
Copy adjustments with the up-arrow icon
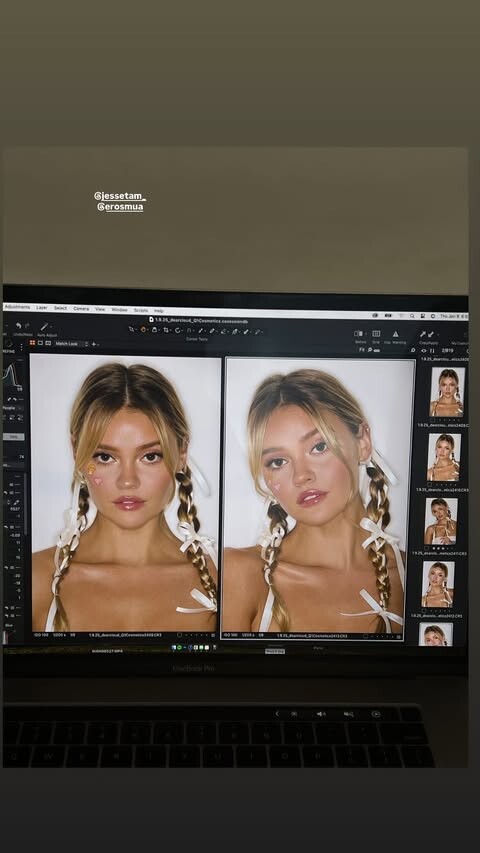coord(423,334)
